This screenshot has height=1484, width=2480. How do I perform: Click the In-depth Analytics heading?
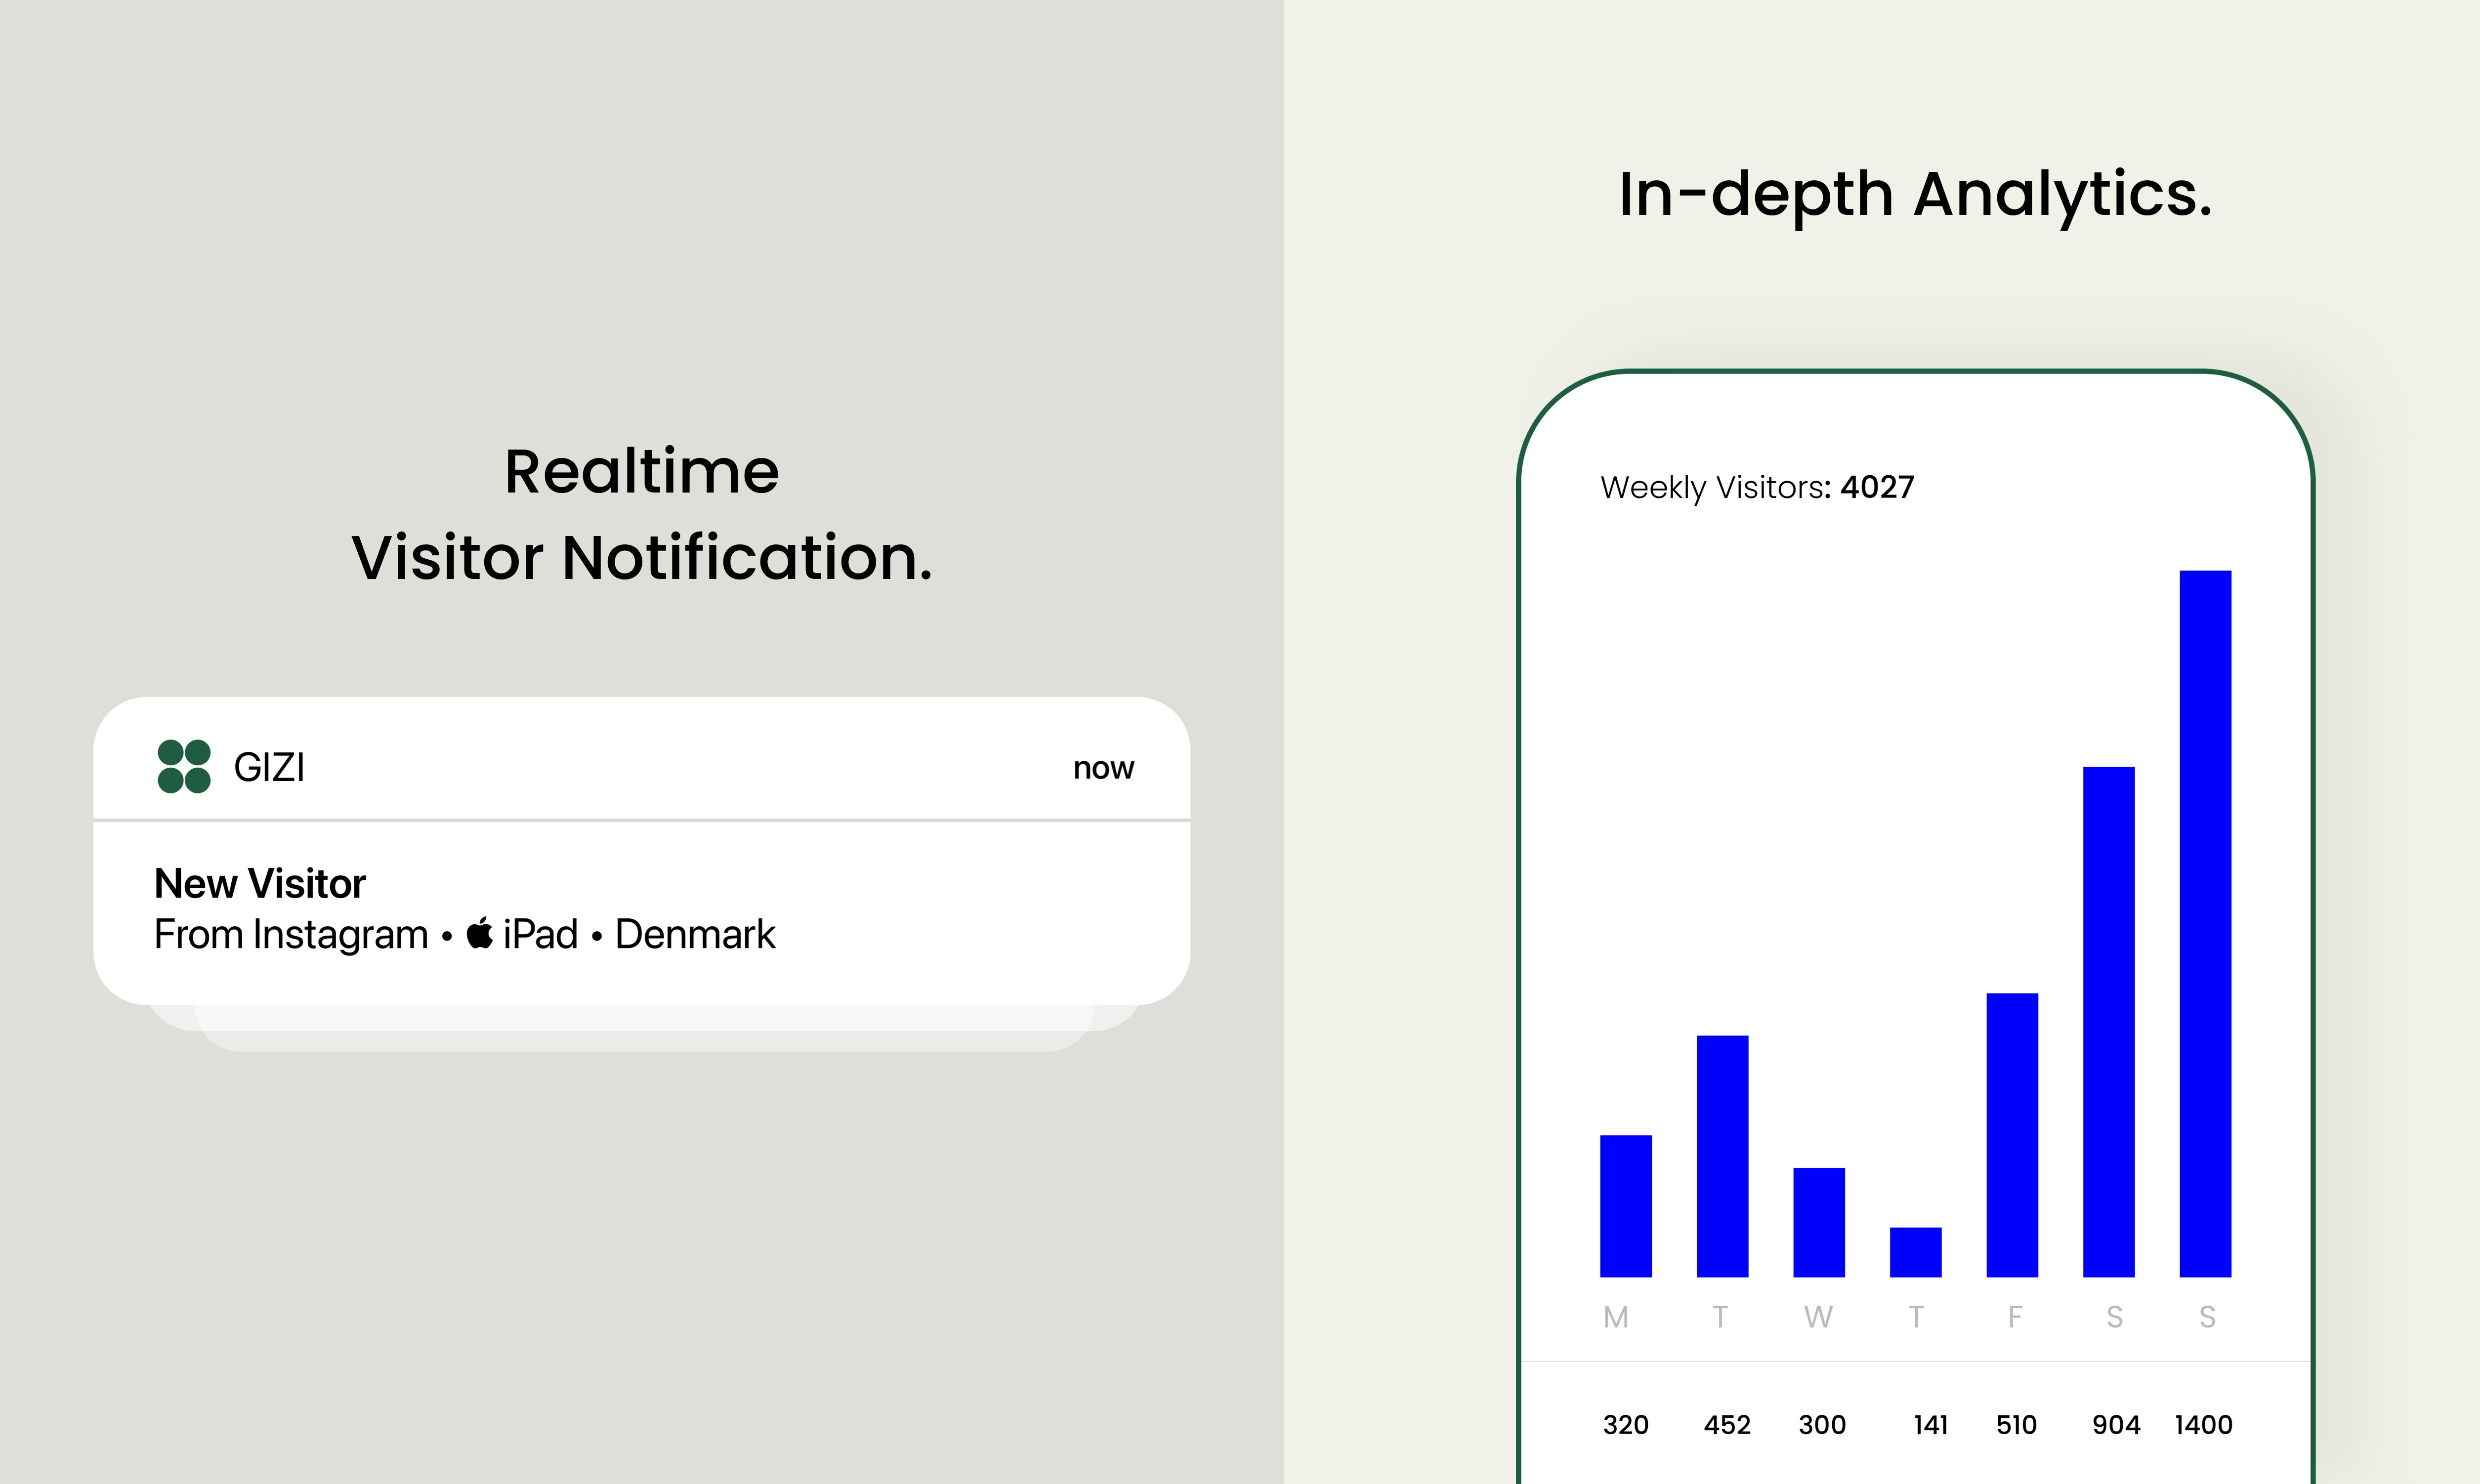1915,193
